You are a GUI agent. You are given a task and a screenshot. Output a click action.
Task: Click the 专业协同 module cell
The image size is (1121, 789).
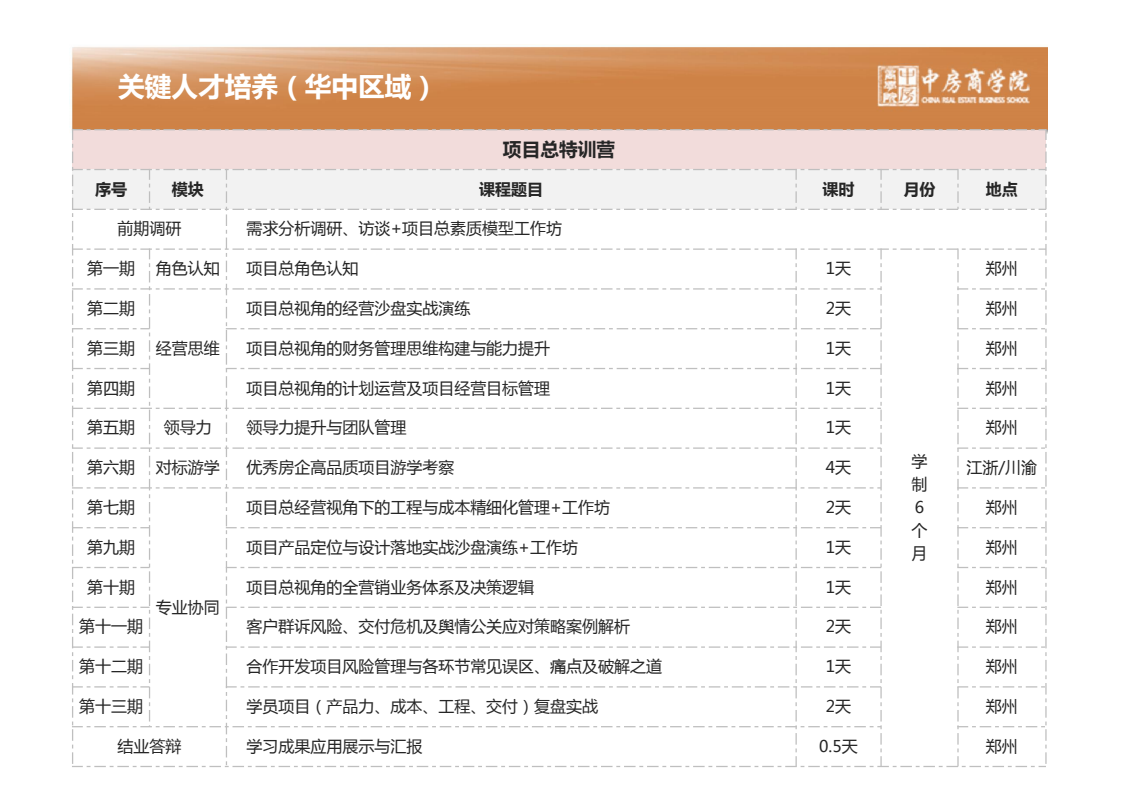click(187, 607)
